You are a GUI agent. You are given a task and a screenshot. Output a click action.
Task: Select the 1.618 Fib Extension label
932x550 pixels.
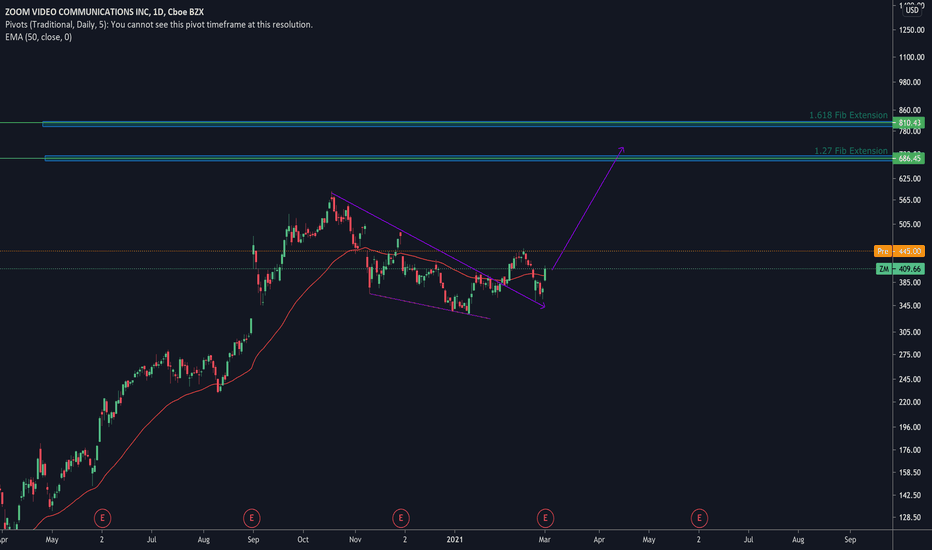(848, 115)
